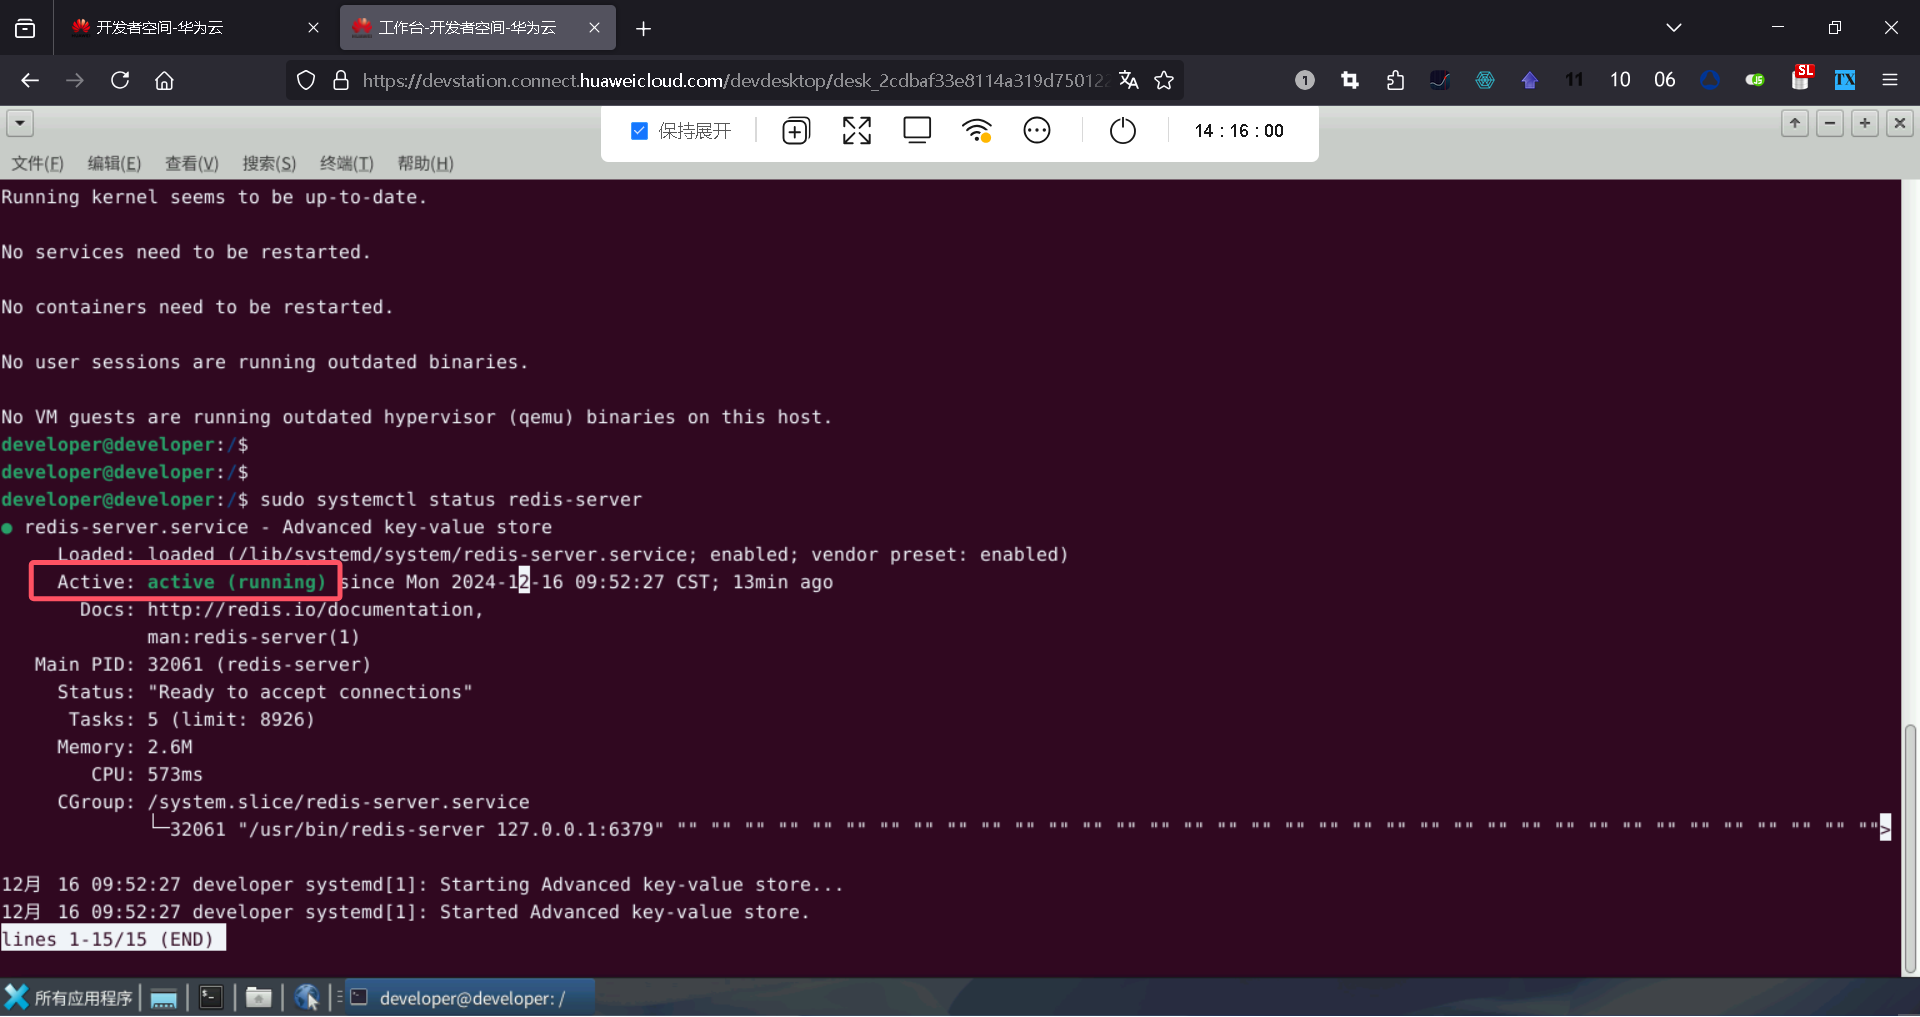Click the 'sudo systemctl status redis-server' command
1920x1017 pixels.
(x=451, y=500)
